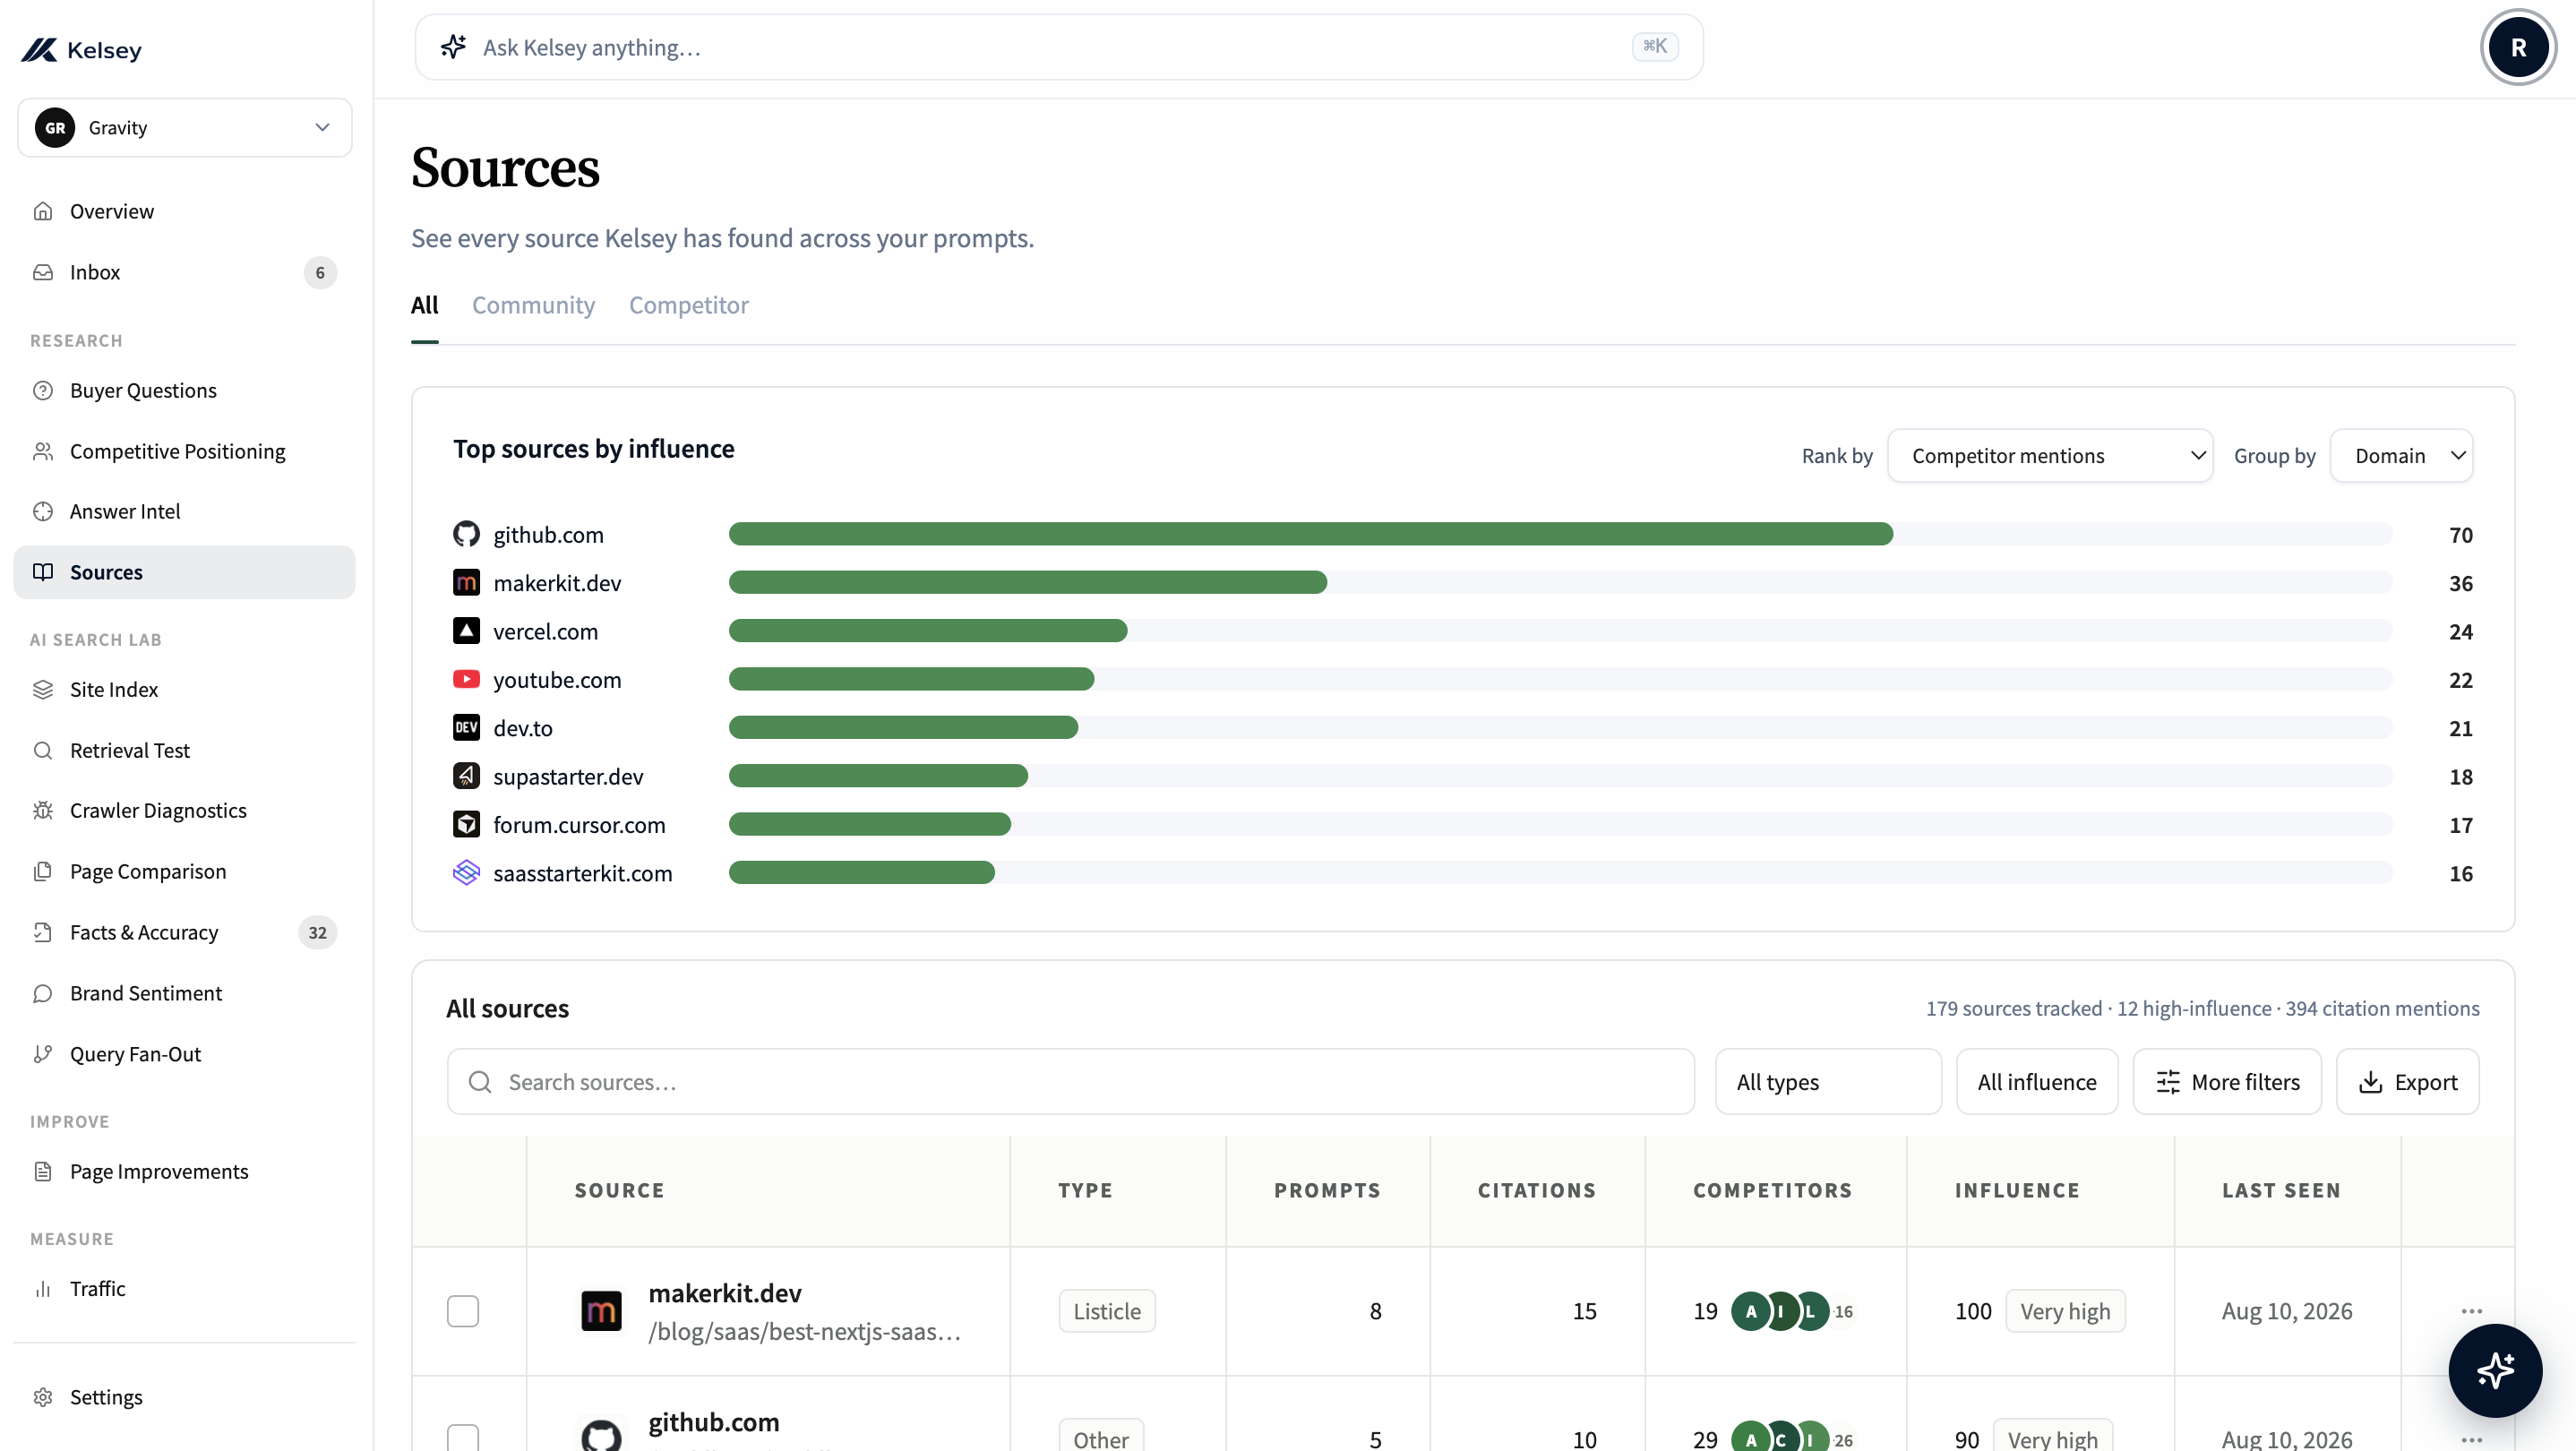Click the youtube.com icon in influence chart
Viewport: 2576px width, 1451px height.
466,679
